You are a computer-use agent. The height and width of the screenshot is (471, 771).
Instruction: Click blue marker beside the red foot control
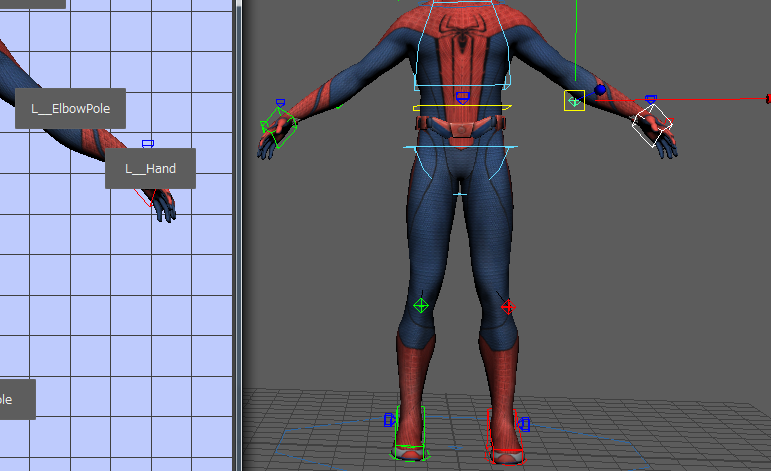pos(523,424)
